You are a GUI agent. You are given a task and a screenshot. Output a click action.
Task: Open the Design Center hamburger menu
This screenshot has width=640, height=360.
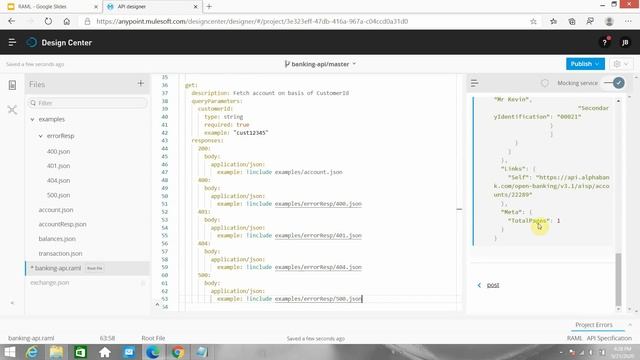coord(12,42)
